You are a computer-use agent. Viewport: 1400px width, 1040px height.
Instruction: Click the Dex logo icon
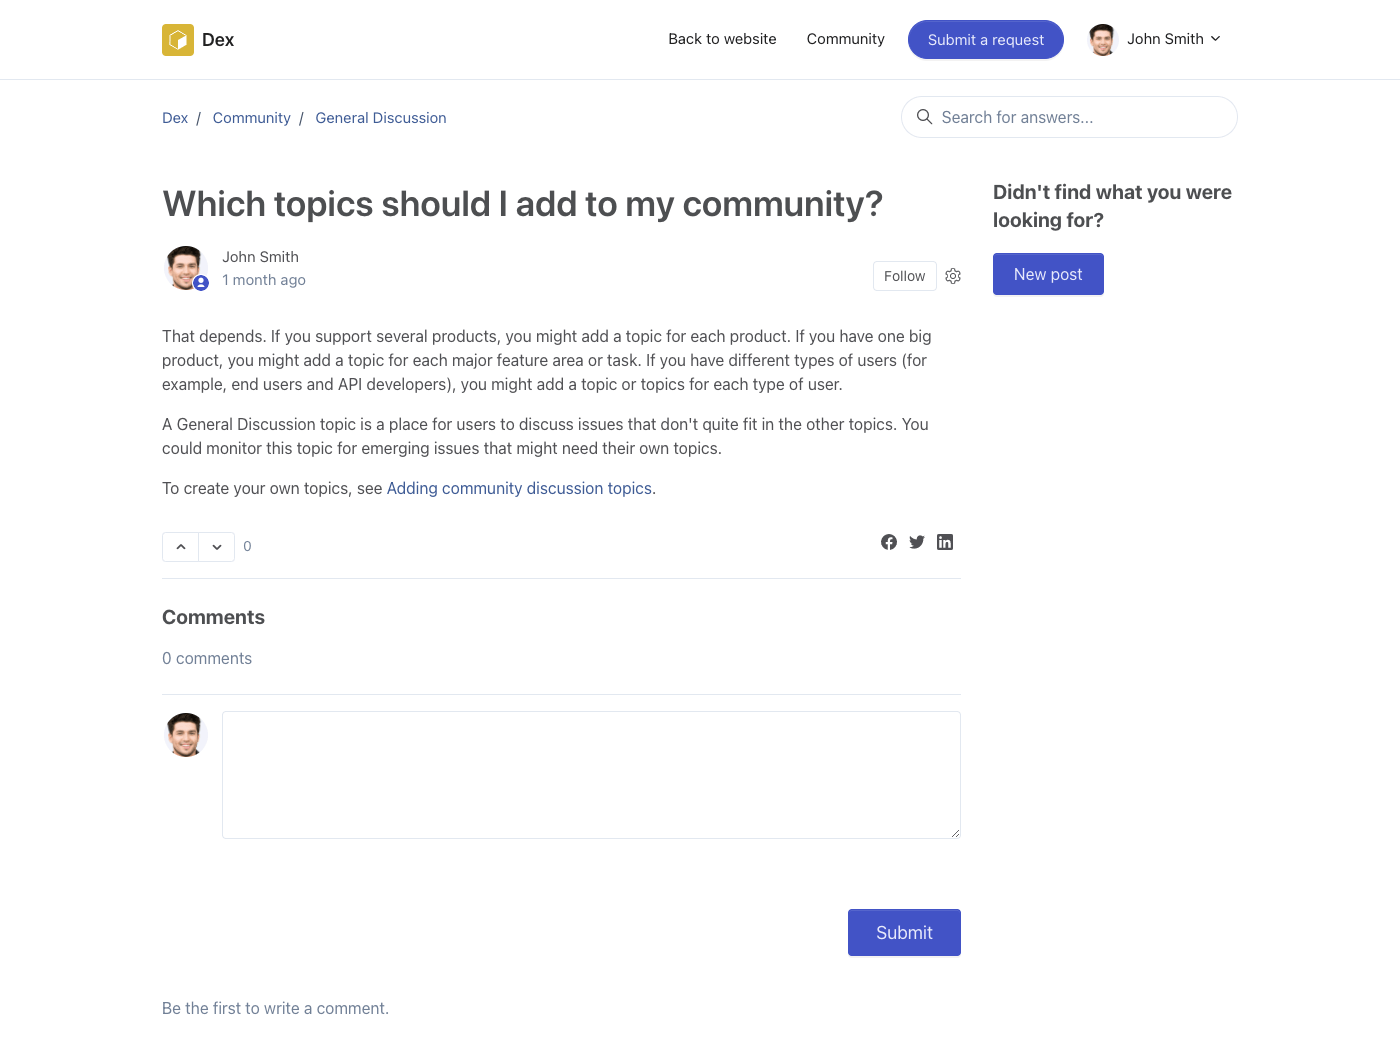[x=178, y=40]
